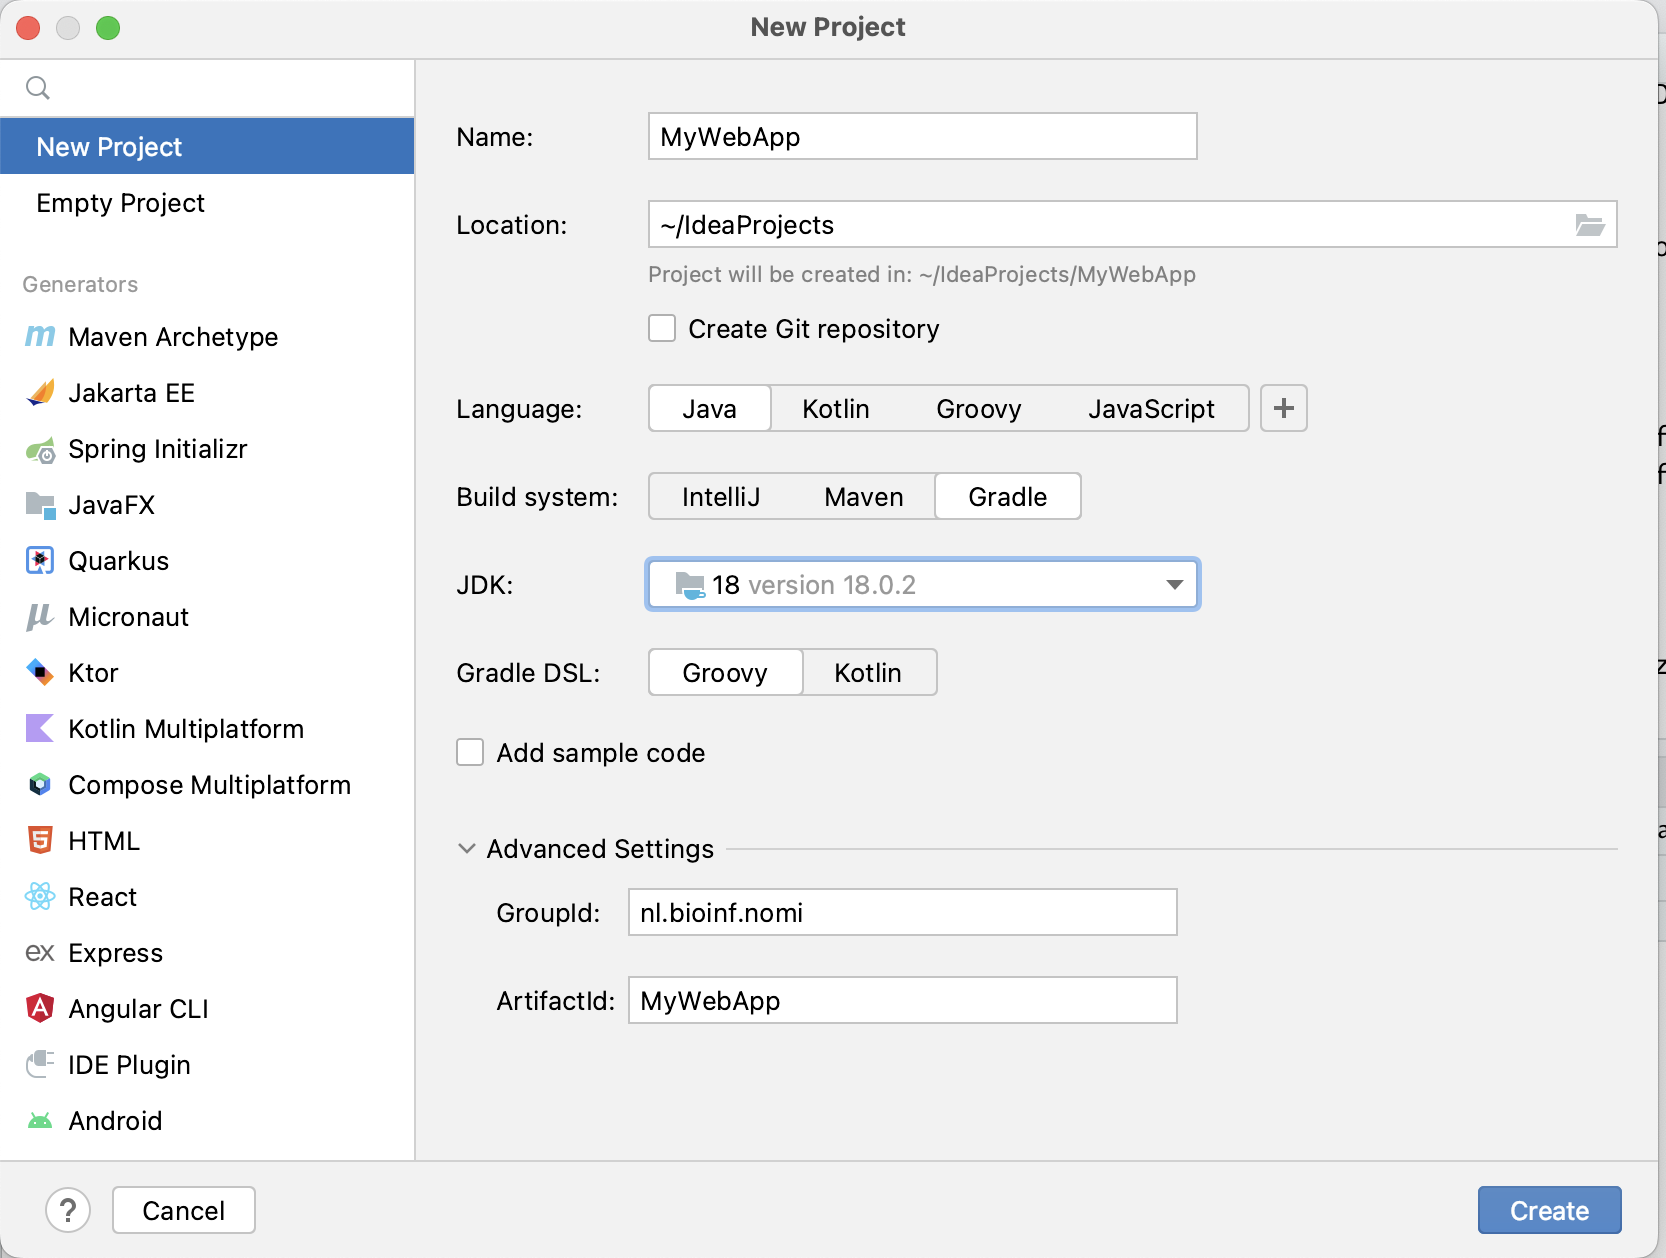1666x1258 pixels.
Task: Choose the Spring Initializr generator
Action: pos(207,449)
